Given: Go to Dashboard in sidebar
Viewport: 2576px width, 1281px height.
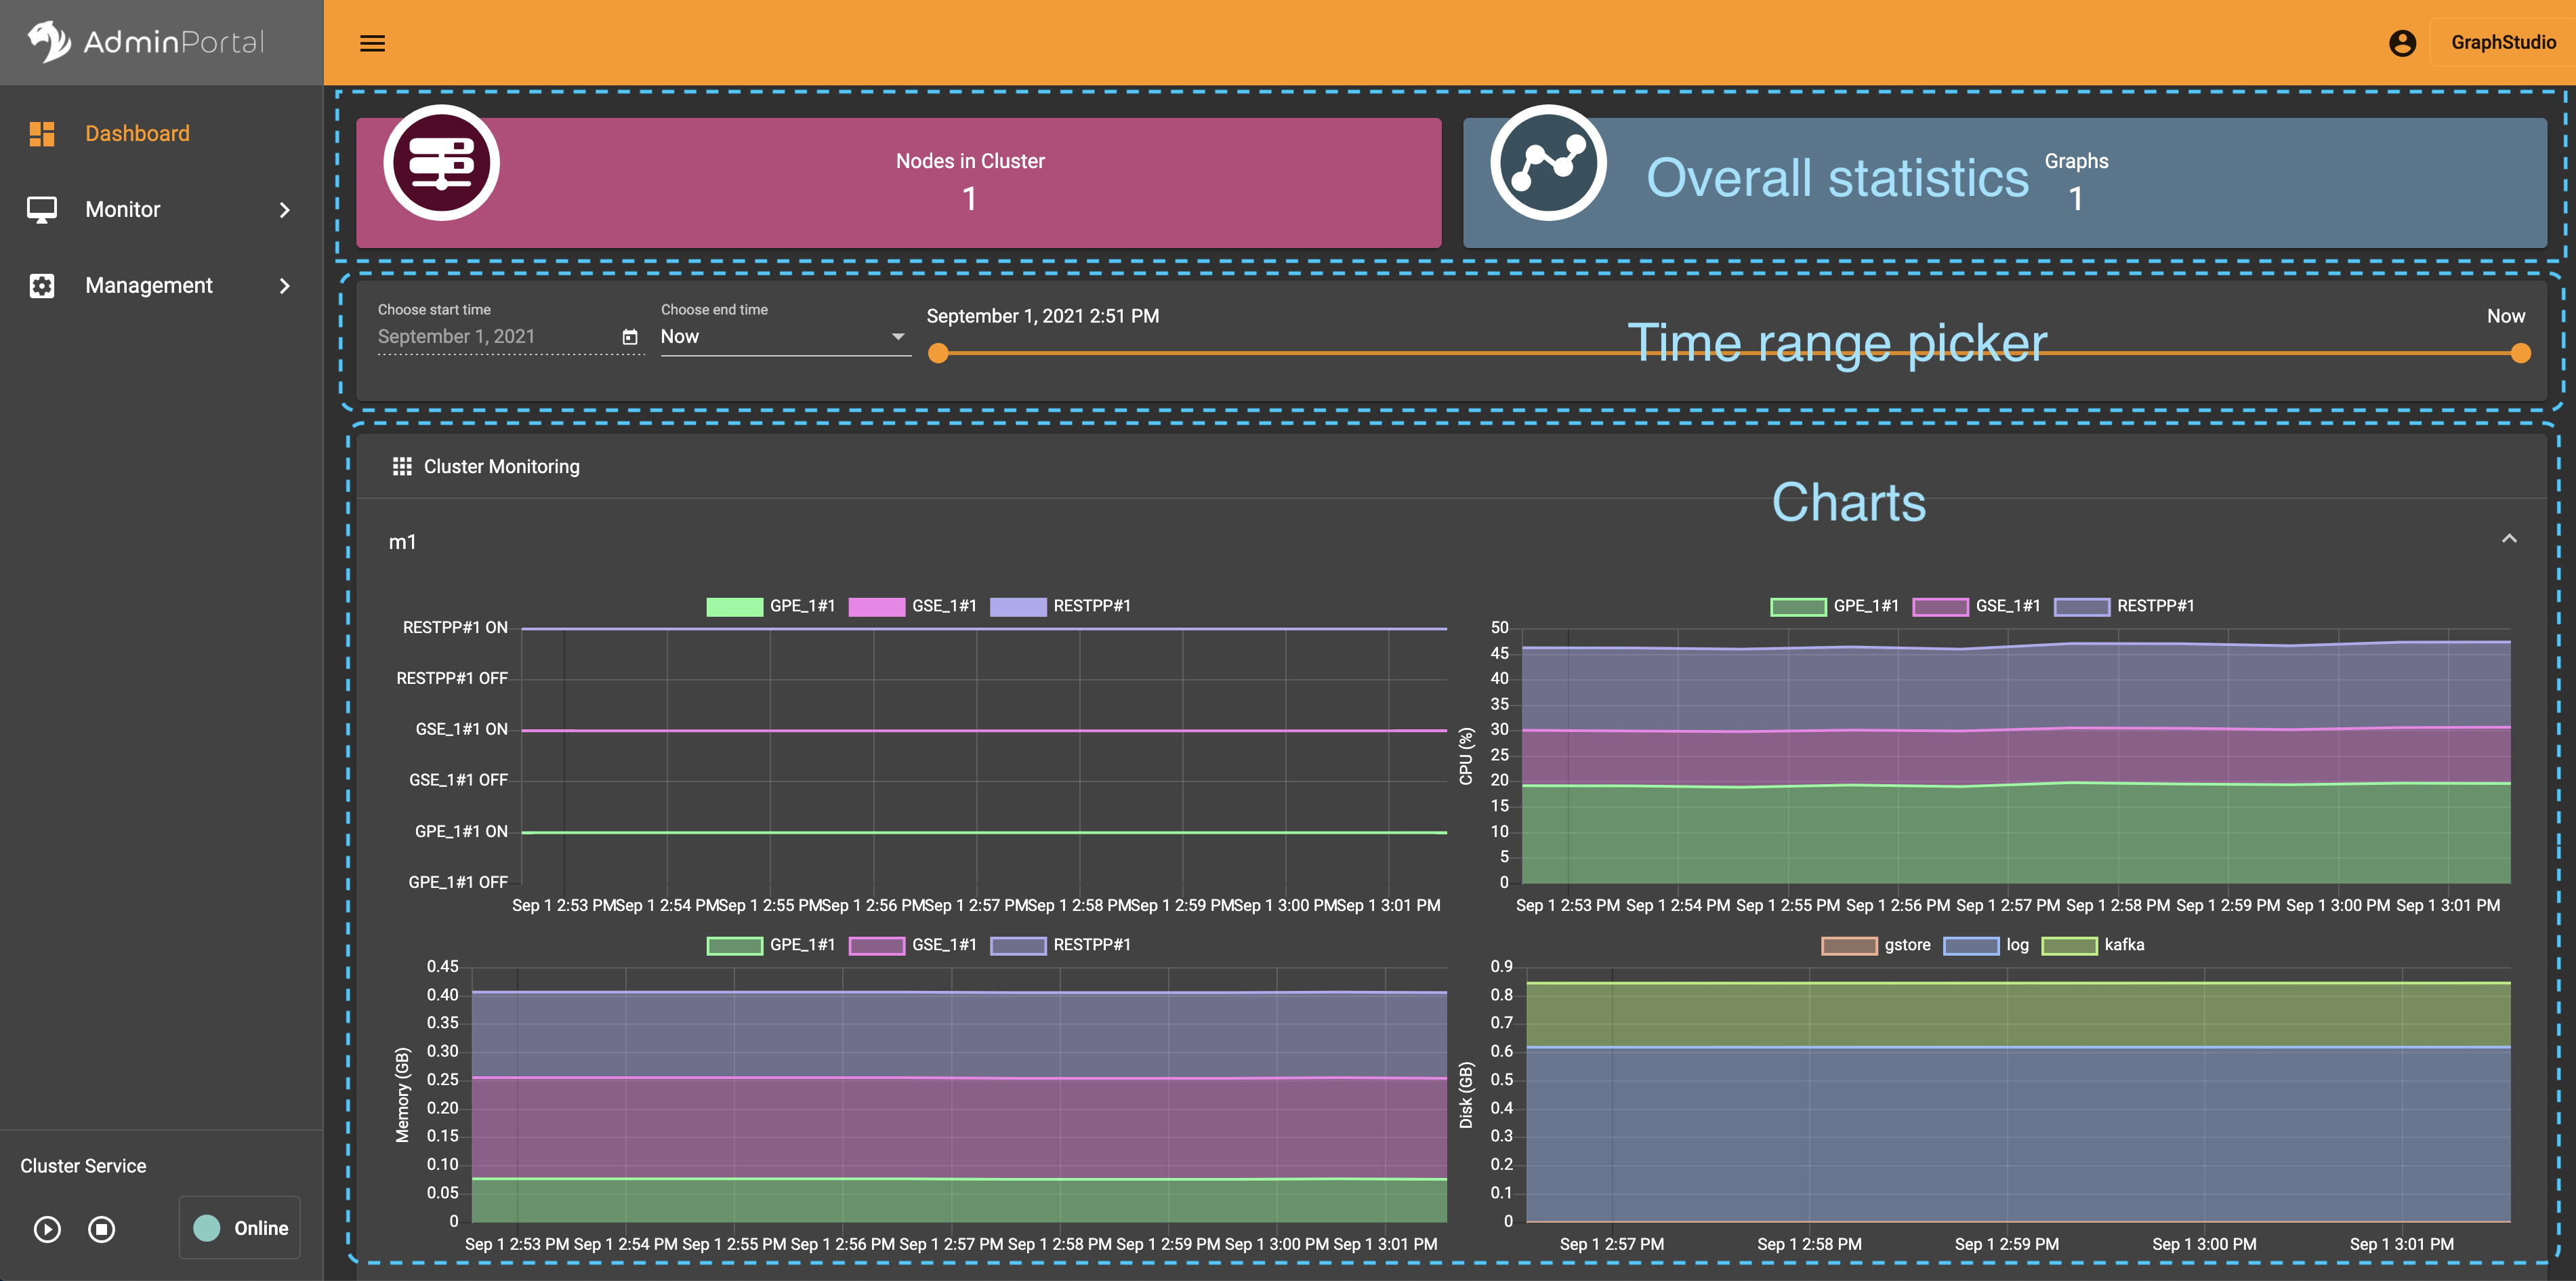Looking at the screenshot, I should (x=137, y=133).
